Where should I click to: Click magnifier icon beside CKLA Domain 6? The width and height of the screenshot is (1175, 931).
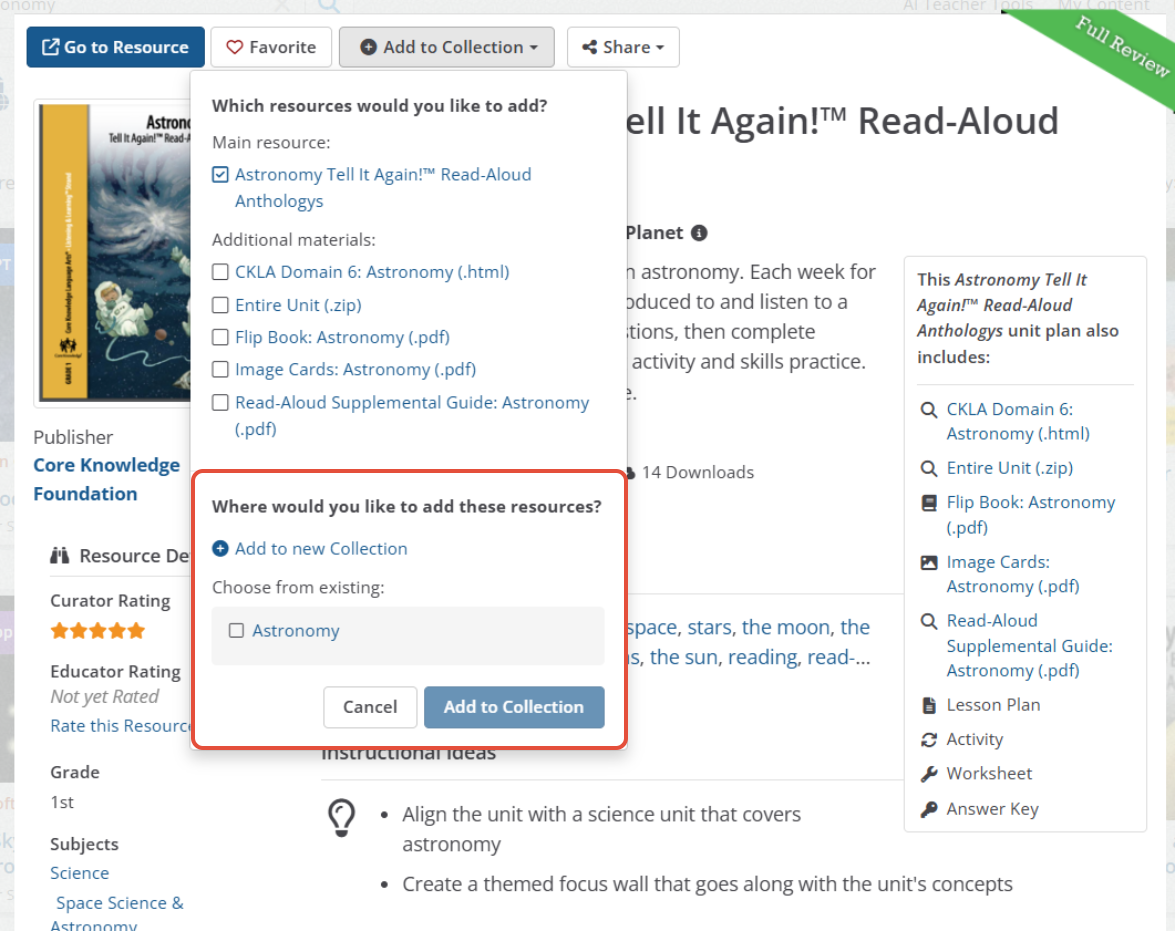coord(928,410)
